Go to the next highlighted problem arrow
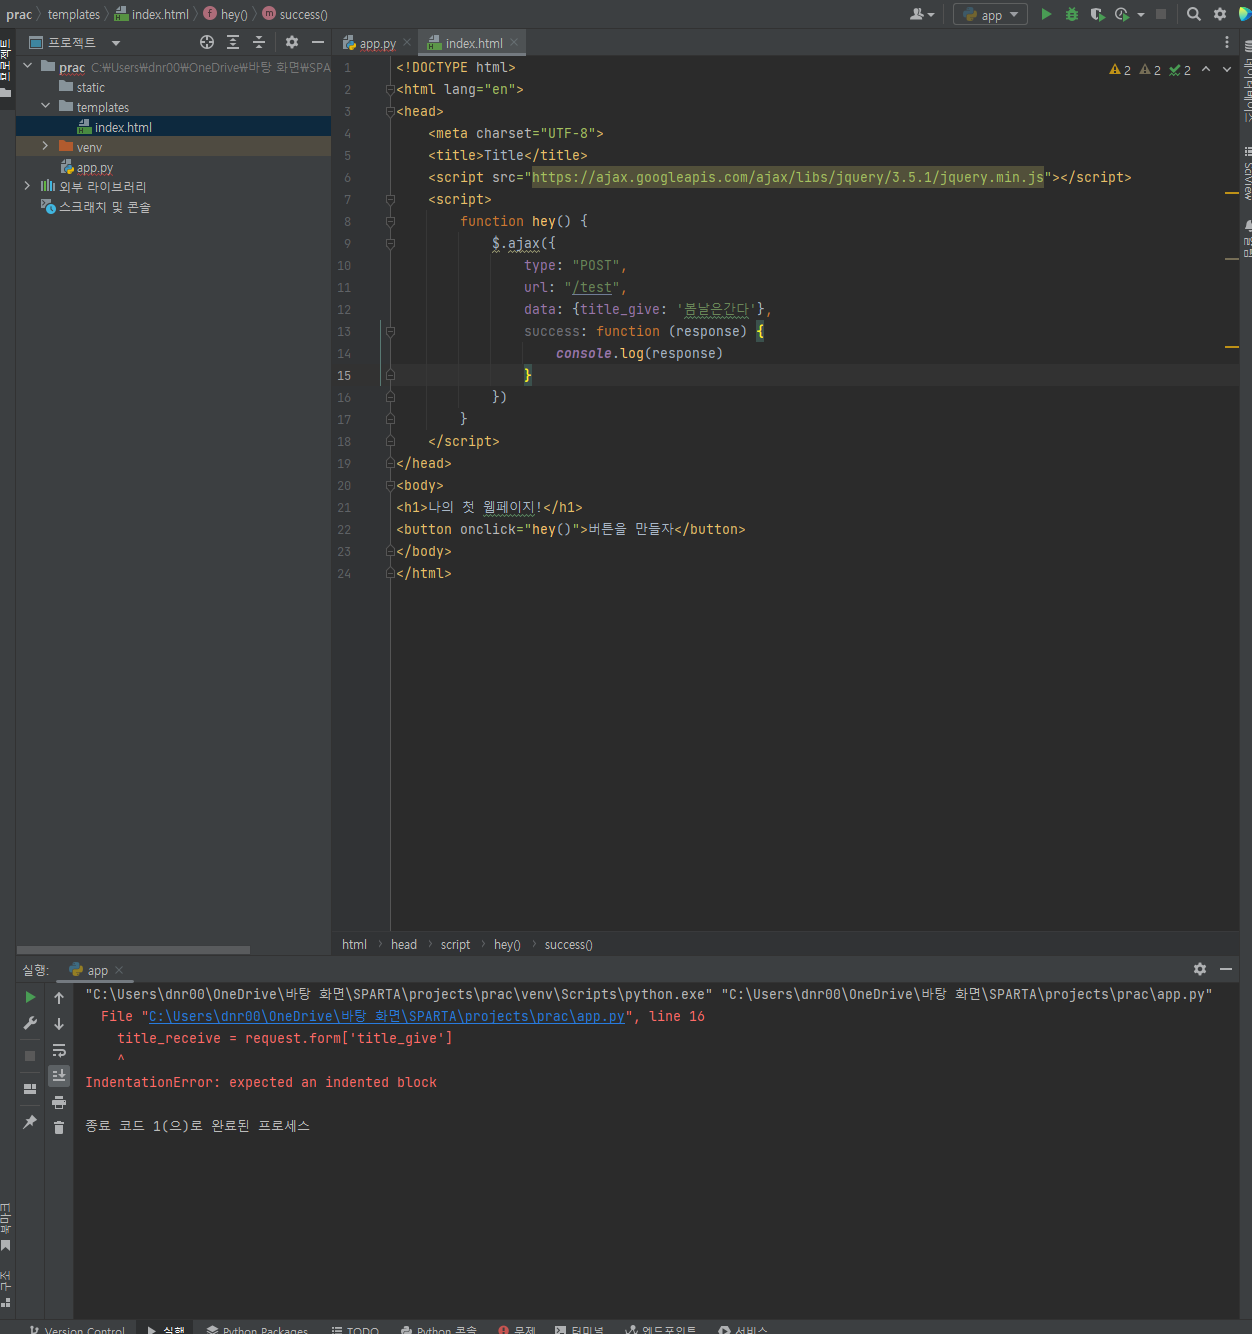Viewport: 1252px width, 1334px height. coord(1227,69)
